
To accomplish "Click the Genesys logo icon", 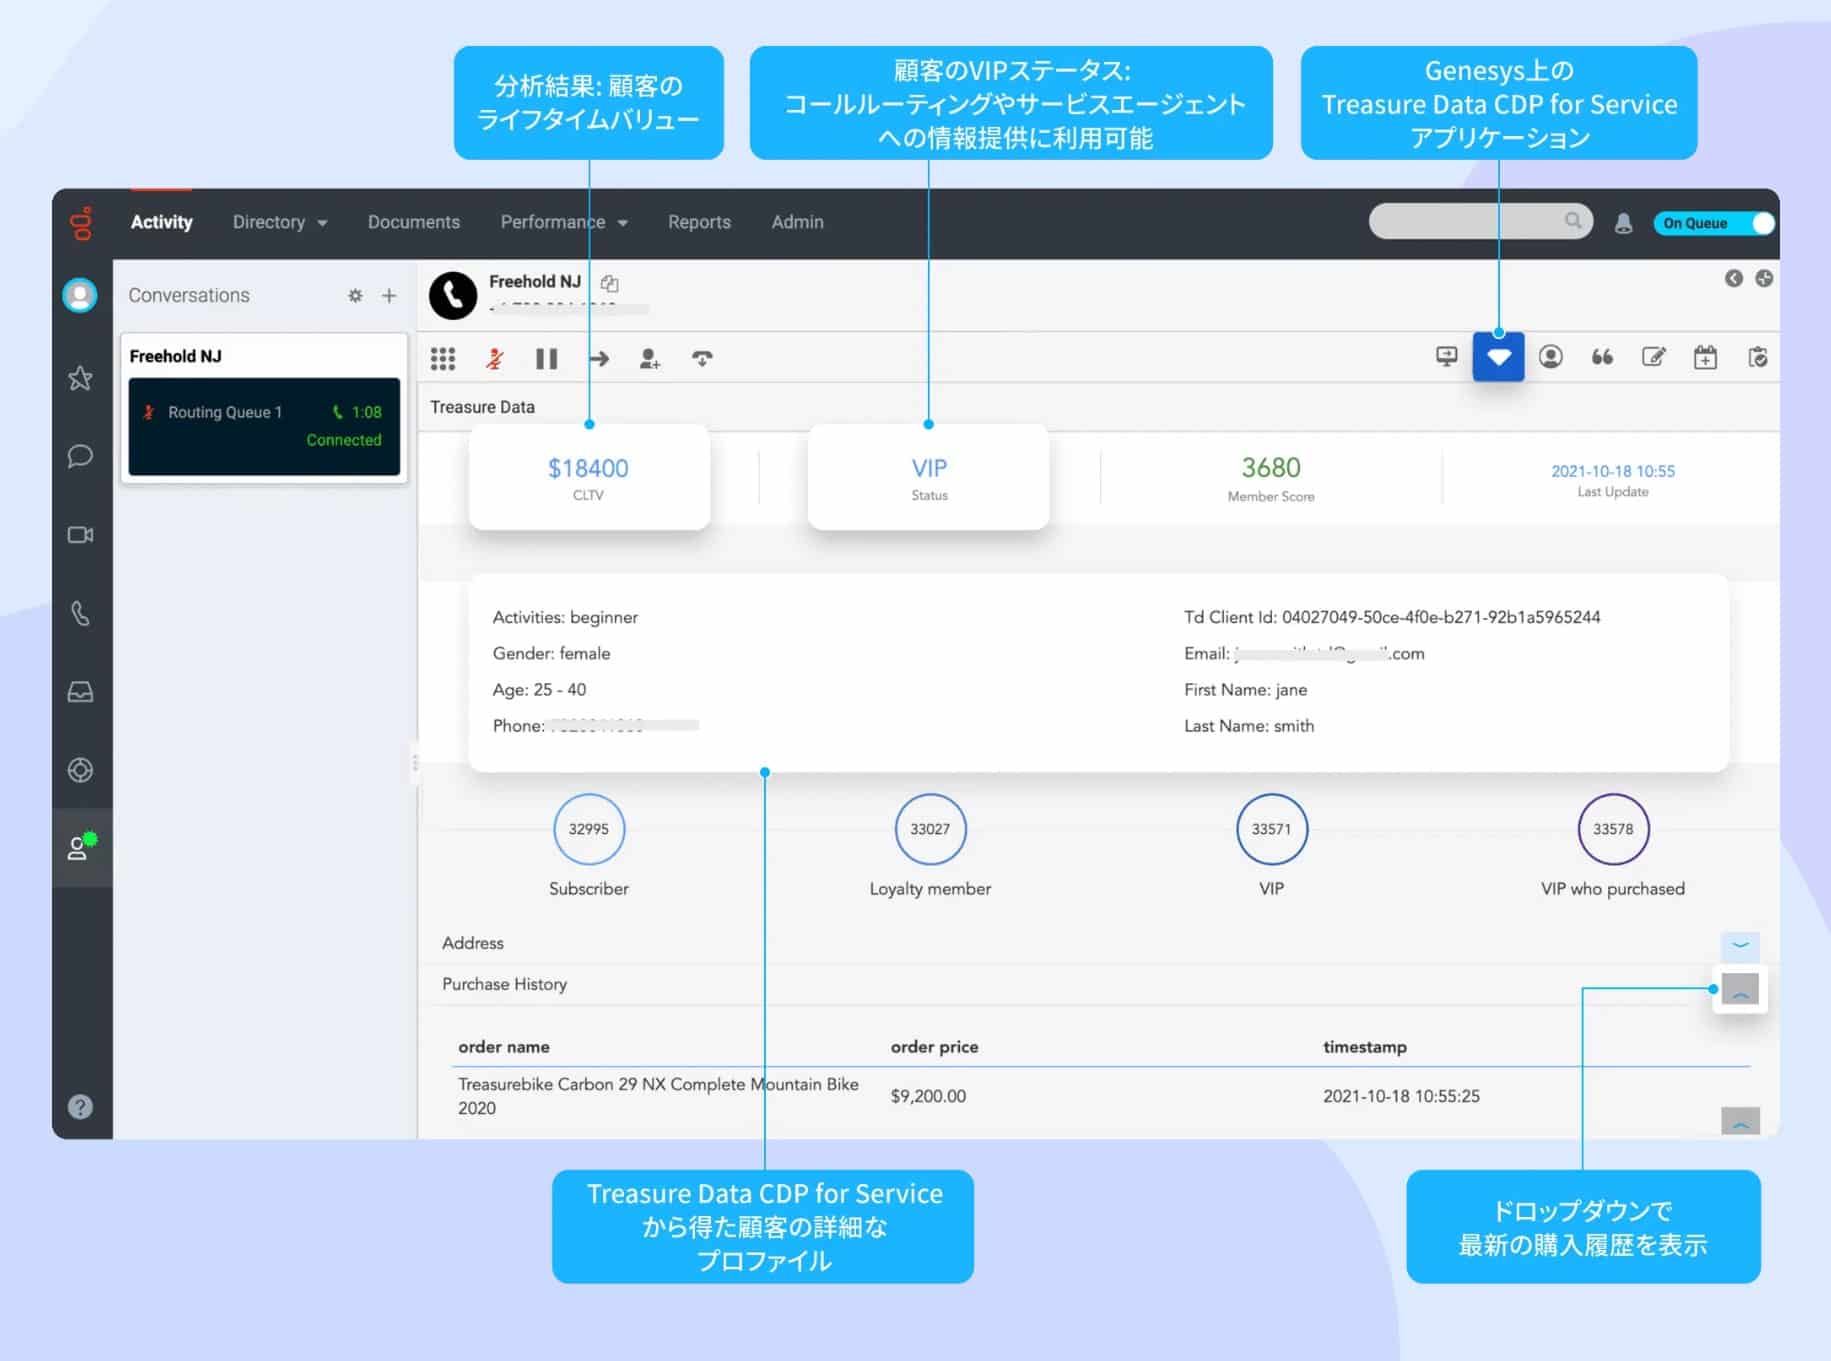I will 81,223.
